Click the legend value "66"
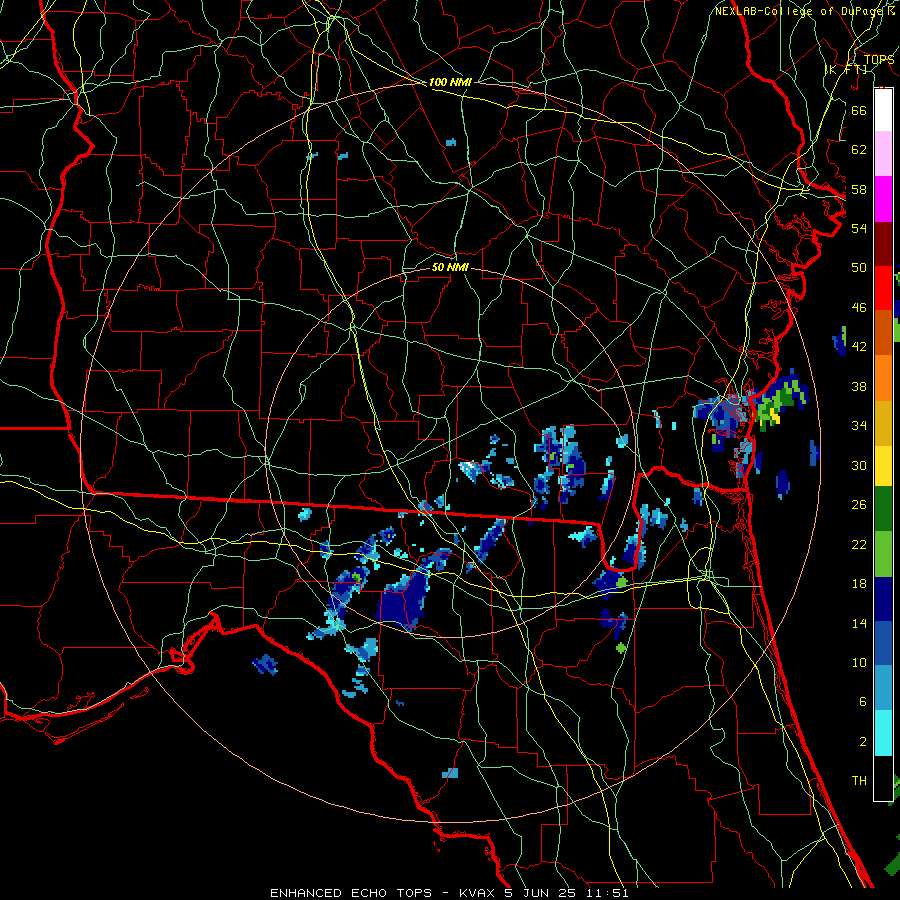Image resolution: width=900 pixels, height=900 pixels. click(x=859, y=110)
